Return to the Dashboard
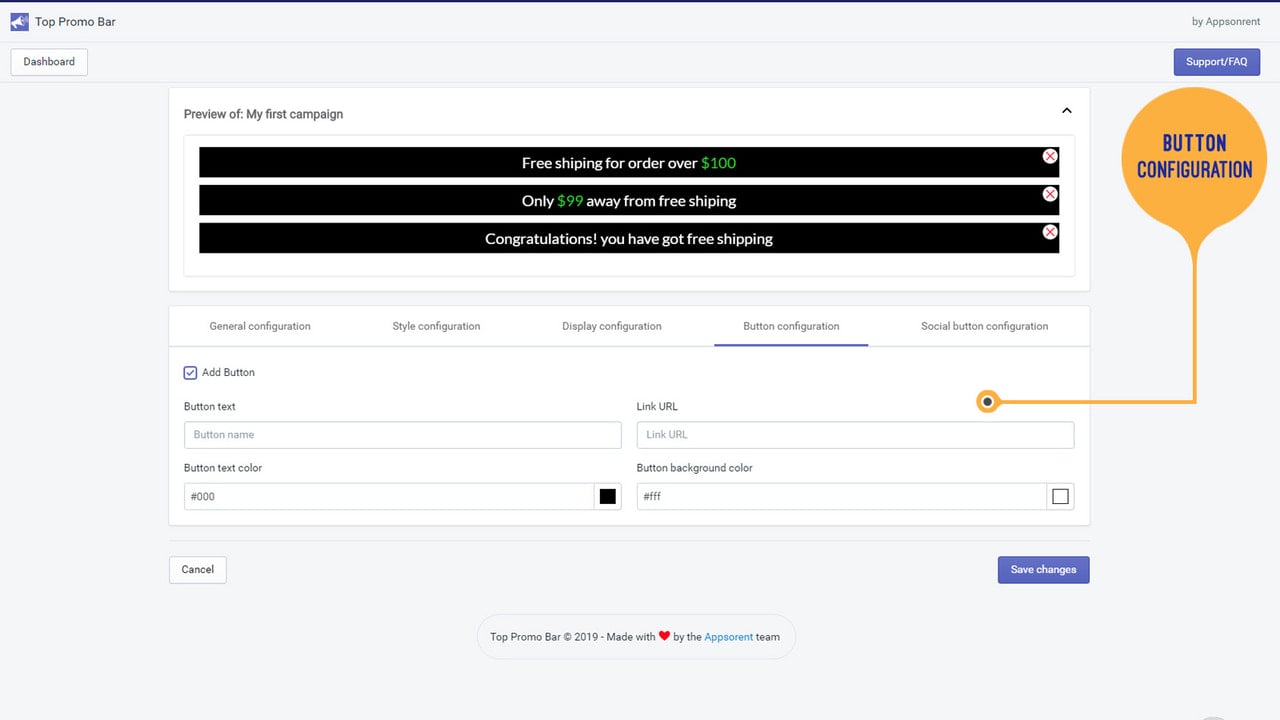Viewport: 1280px width, 720px height. pyautogui.click(x=49, y=62)
